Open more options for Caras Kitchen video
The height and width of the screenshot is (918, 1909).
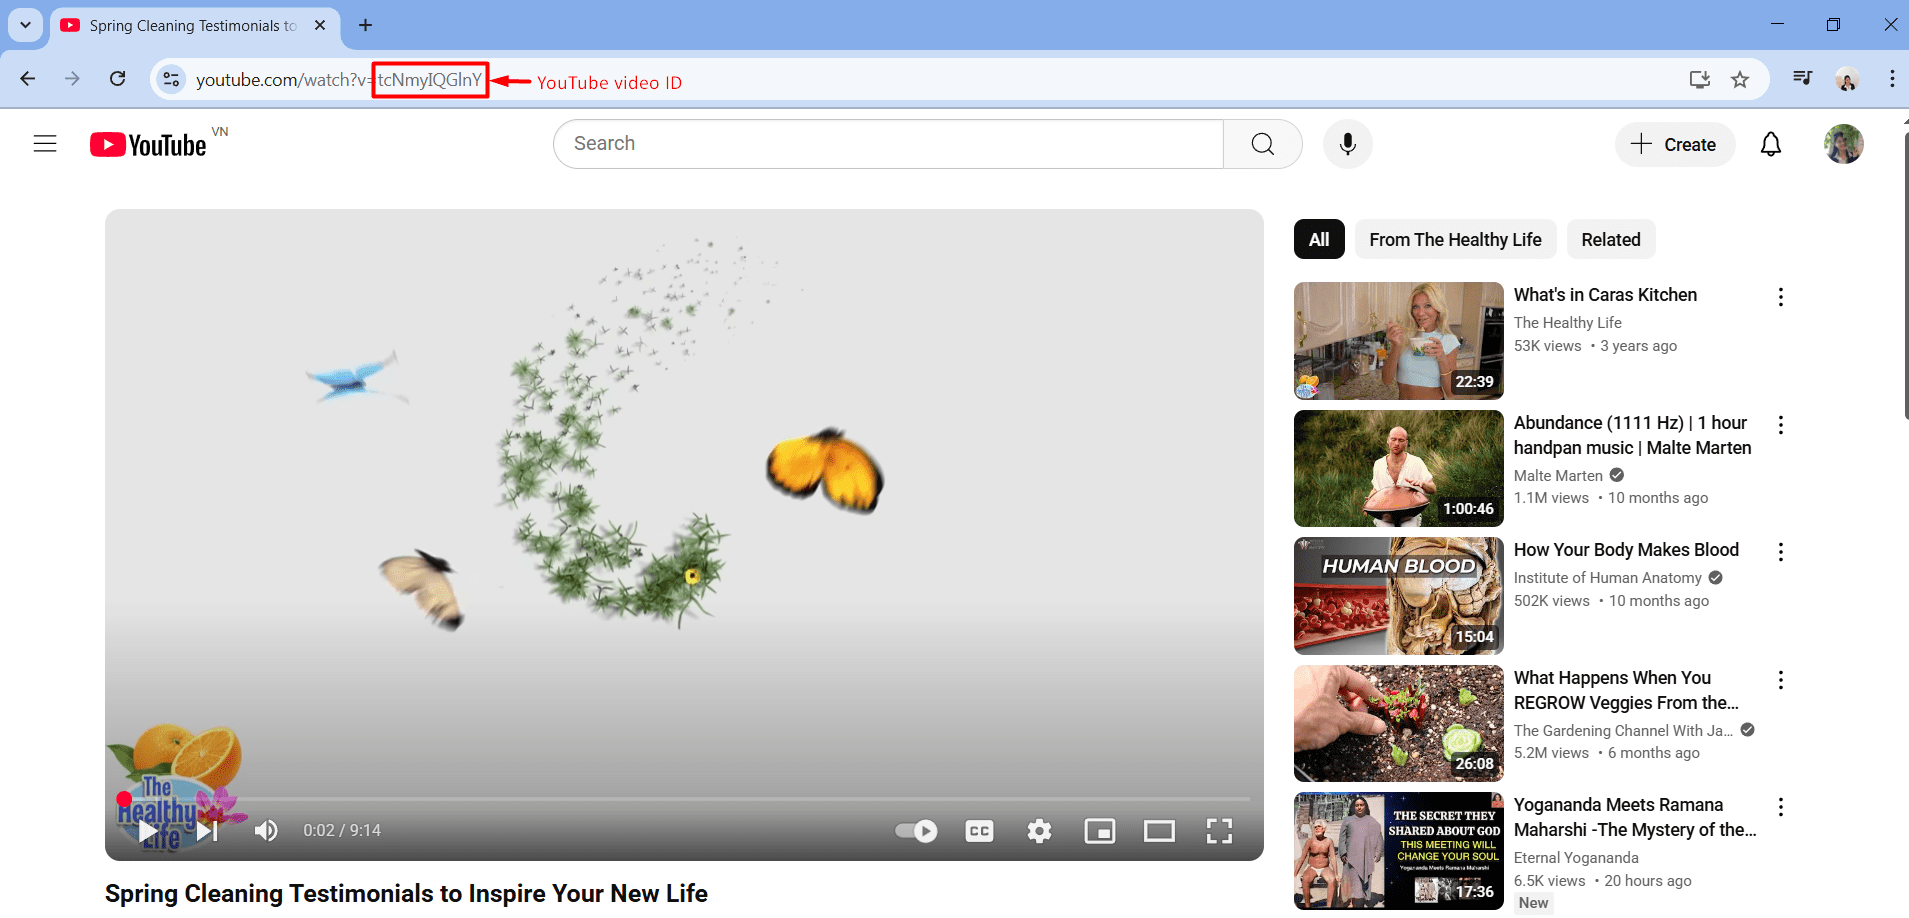pos(1780,297)
